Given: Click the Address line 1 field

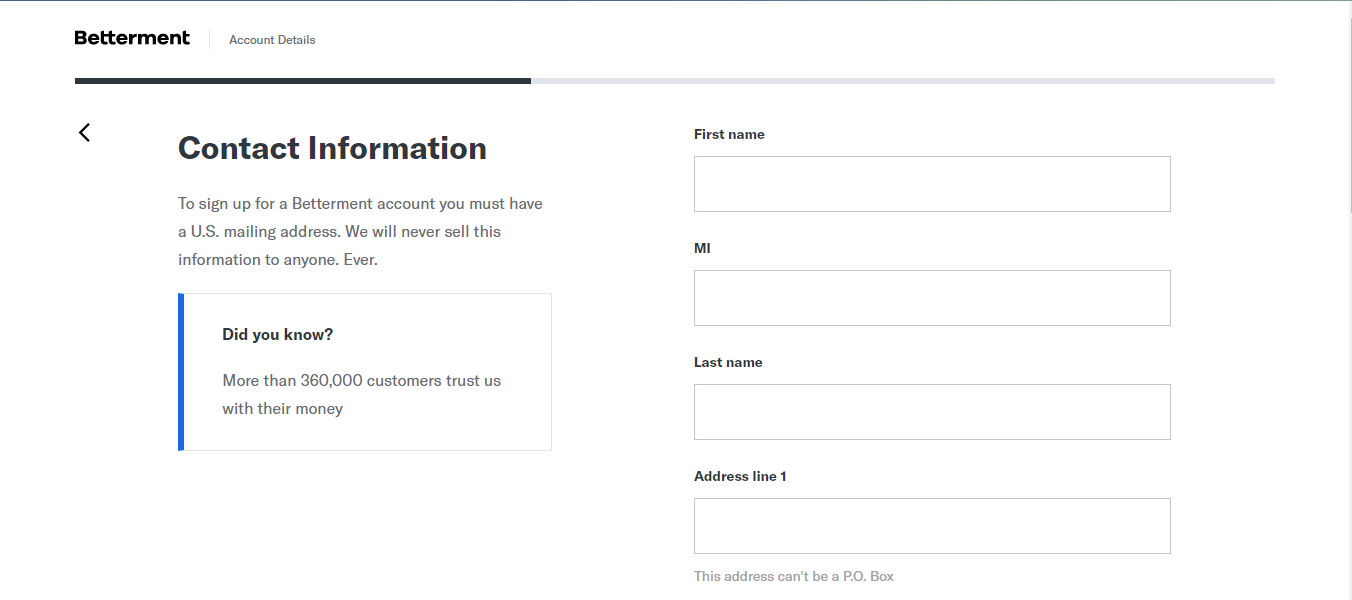Looking at the screenshot, I should pos(931,526).
